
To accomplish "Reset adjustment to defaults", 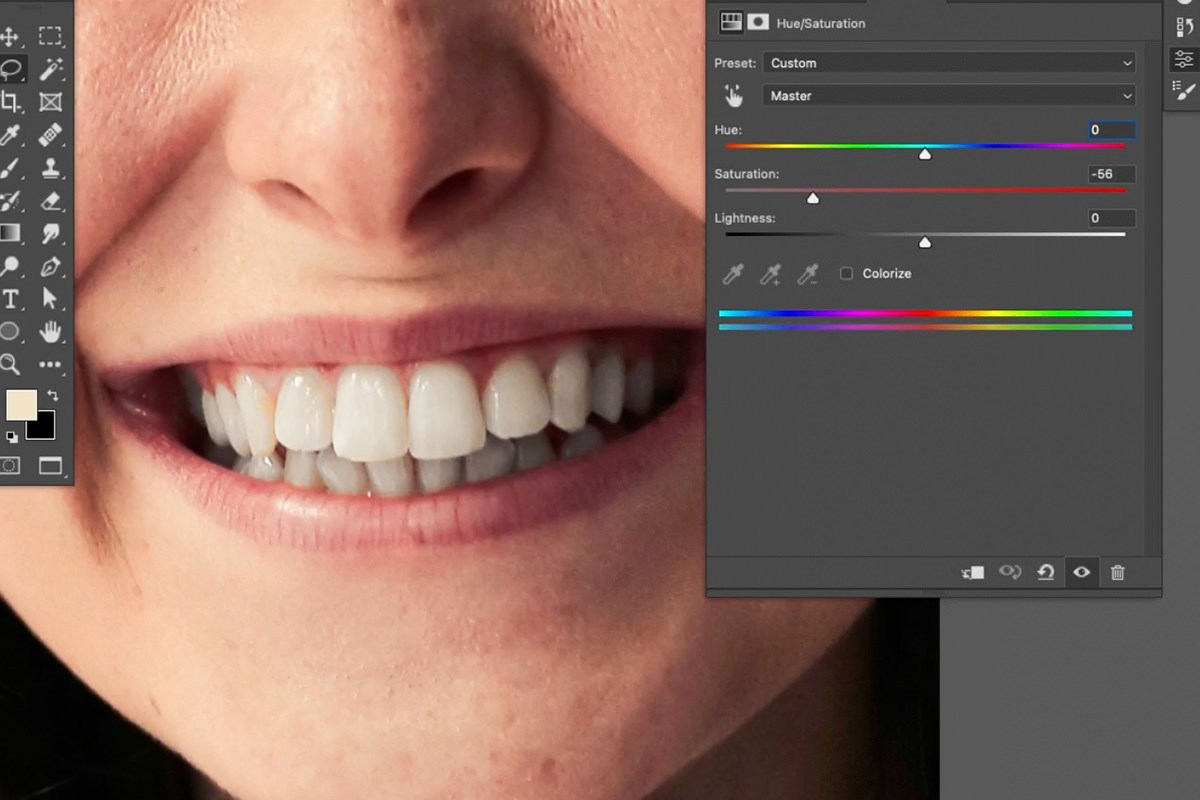I will click(1045, 572).
